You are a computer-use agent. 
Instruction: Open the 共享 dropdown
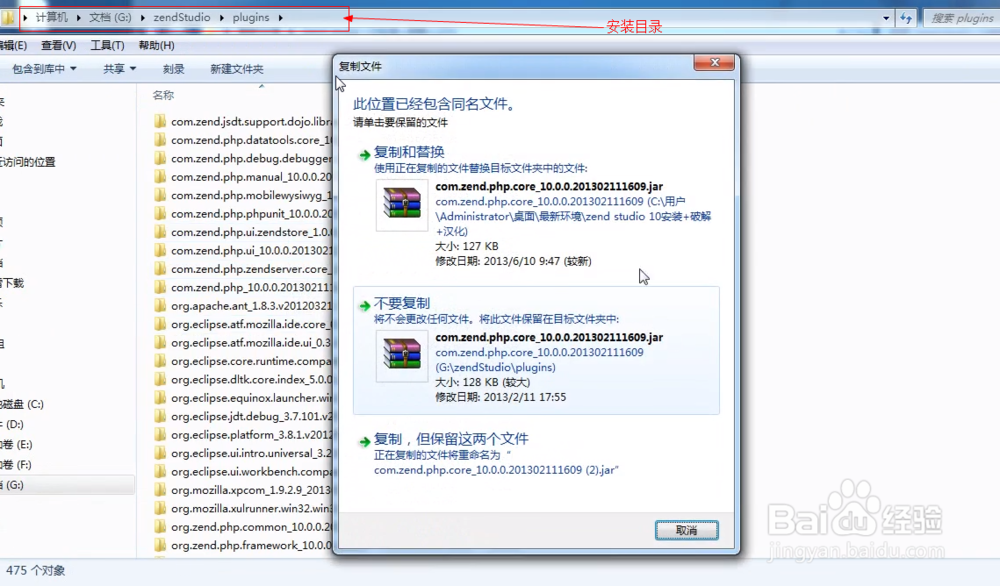119,68
